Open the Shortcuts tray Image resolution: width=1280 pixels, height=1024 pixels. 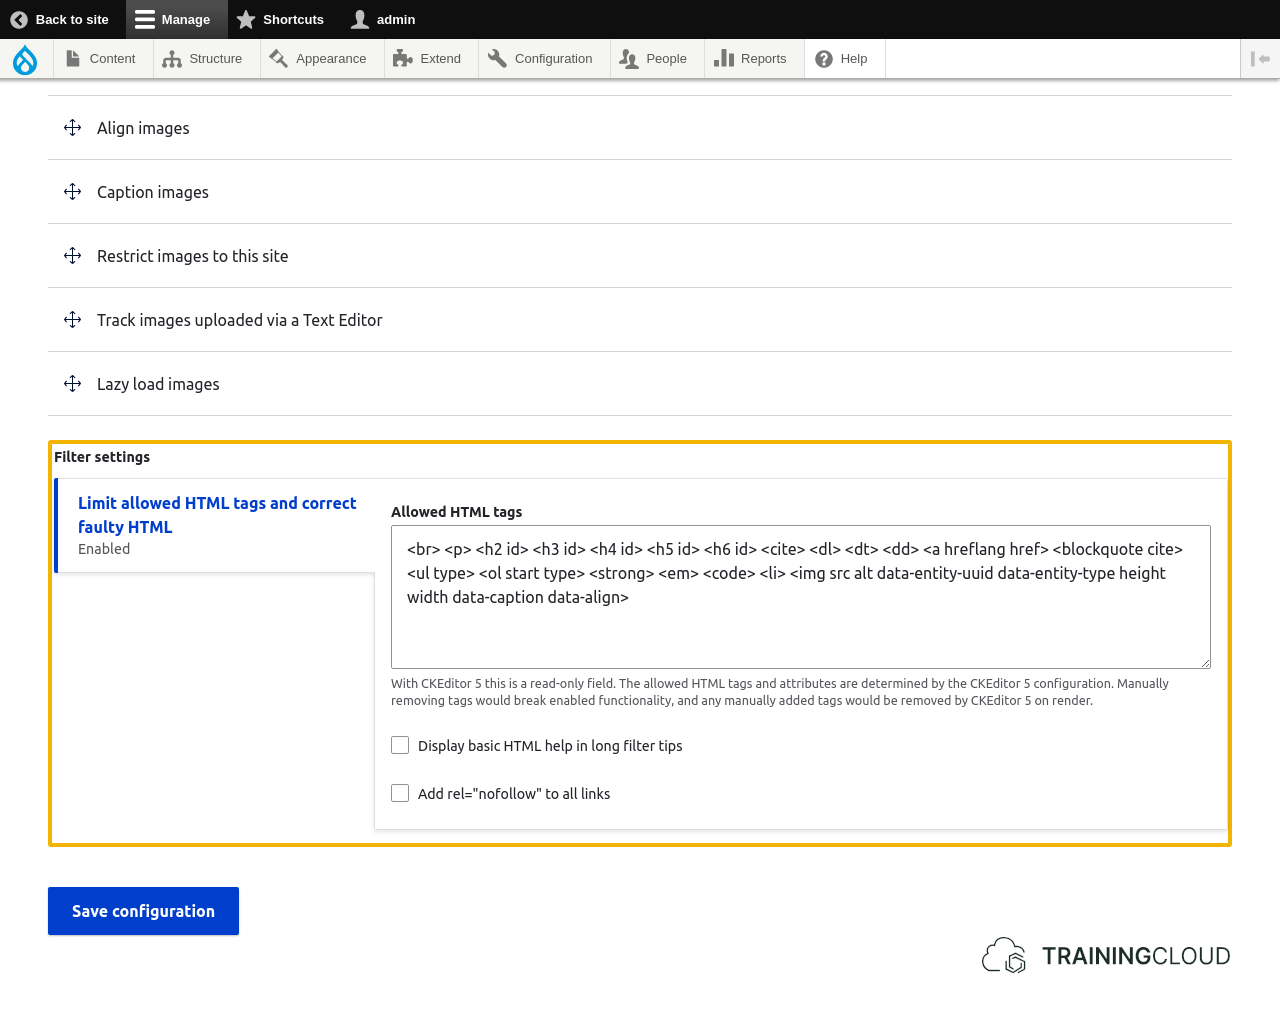(x=280, y=19)
